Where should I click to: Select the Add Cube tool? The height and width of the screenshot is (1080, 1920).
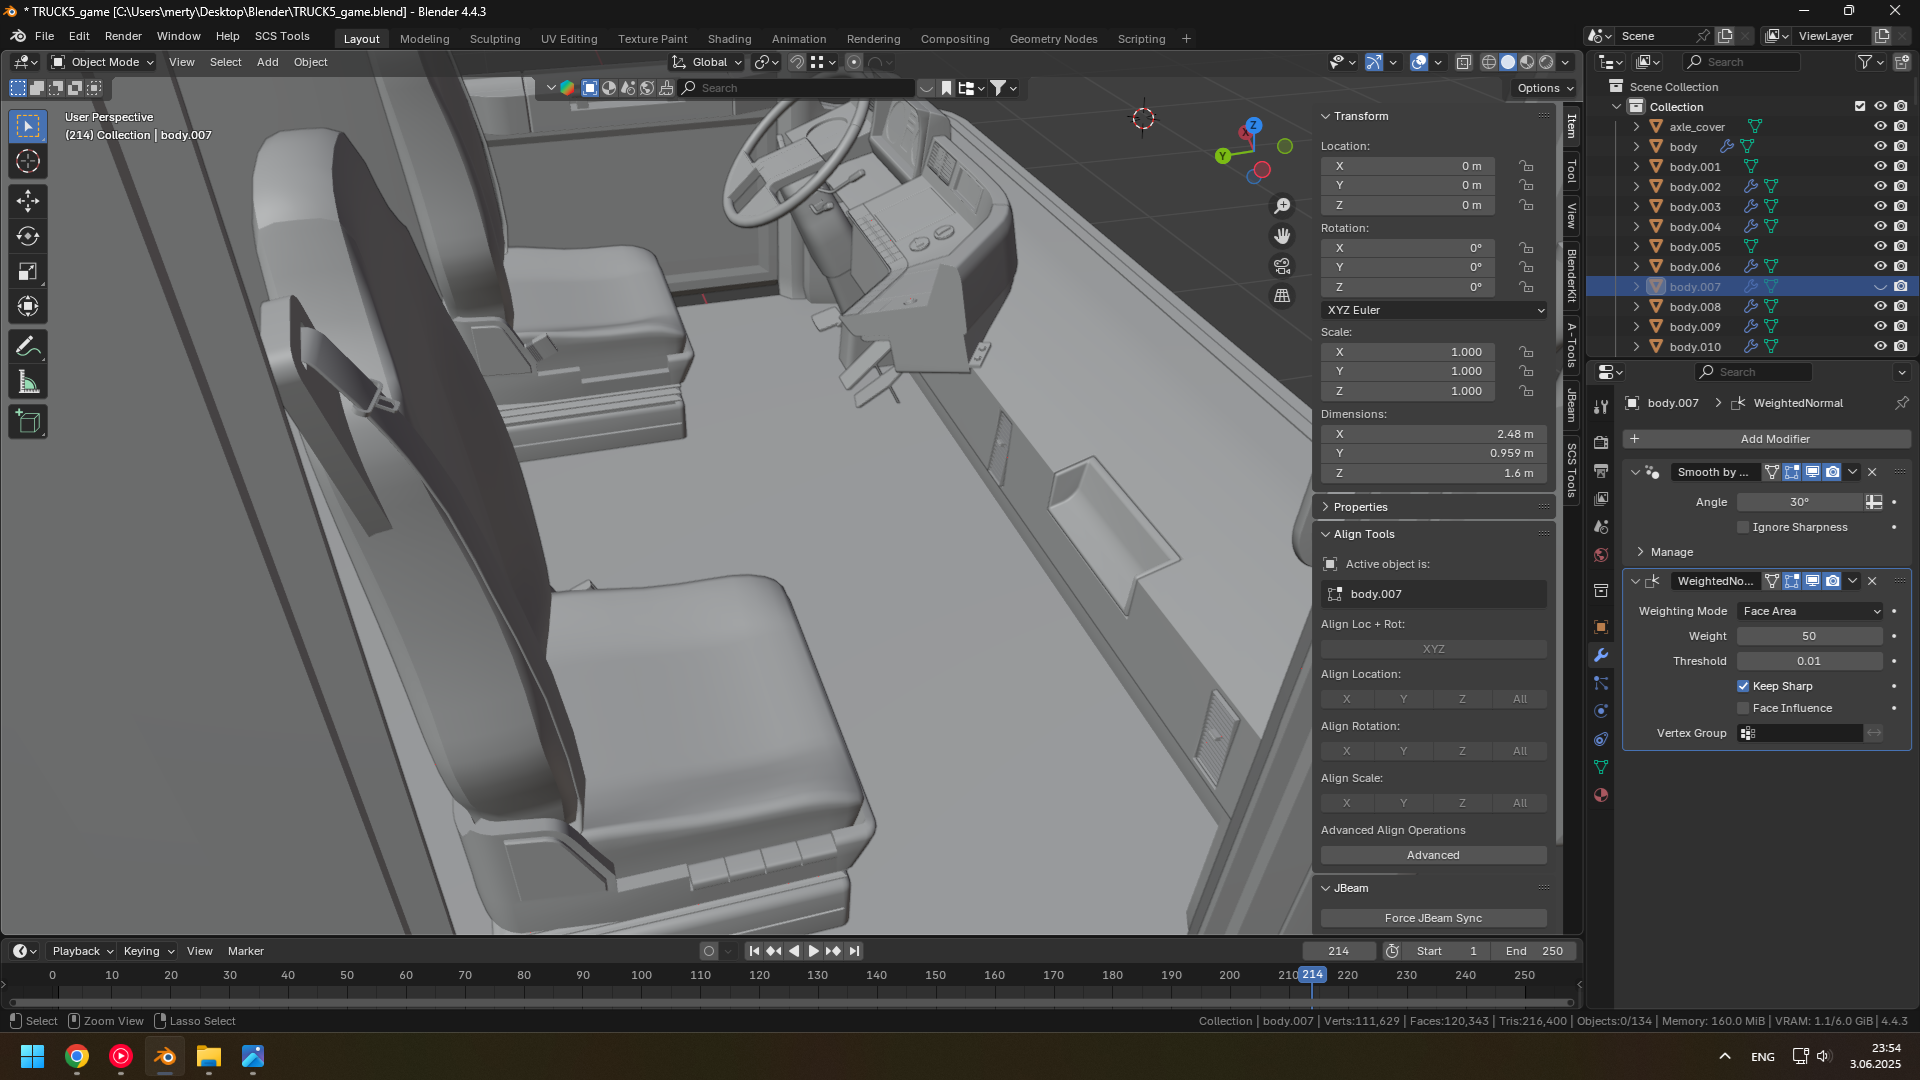tap(28, 422)
